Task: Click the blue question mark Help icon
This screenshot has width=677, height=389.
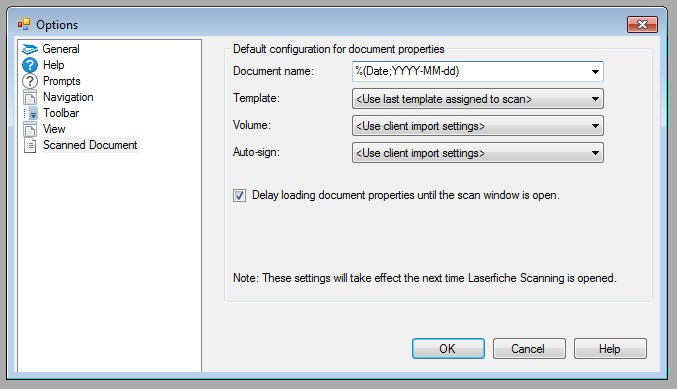Action: (x=30, y=65)
